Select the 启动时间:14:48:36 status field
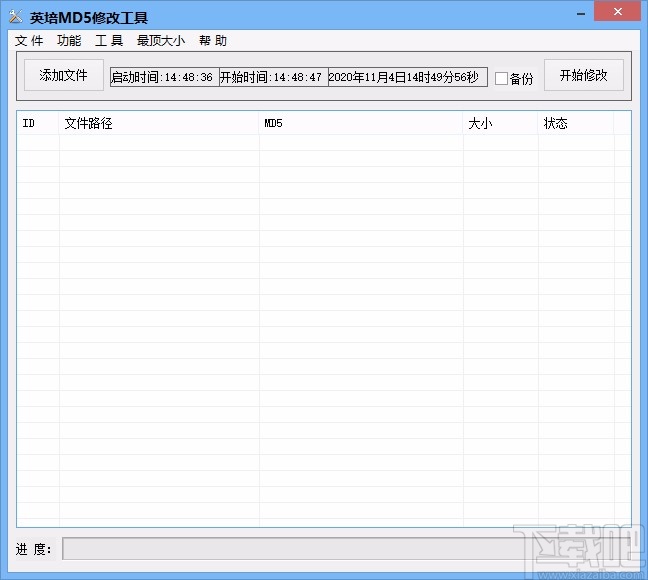 [164, 77]
